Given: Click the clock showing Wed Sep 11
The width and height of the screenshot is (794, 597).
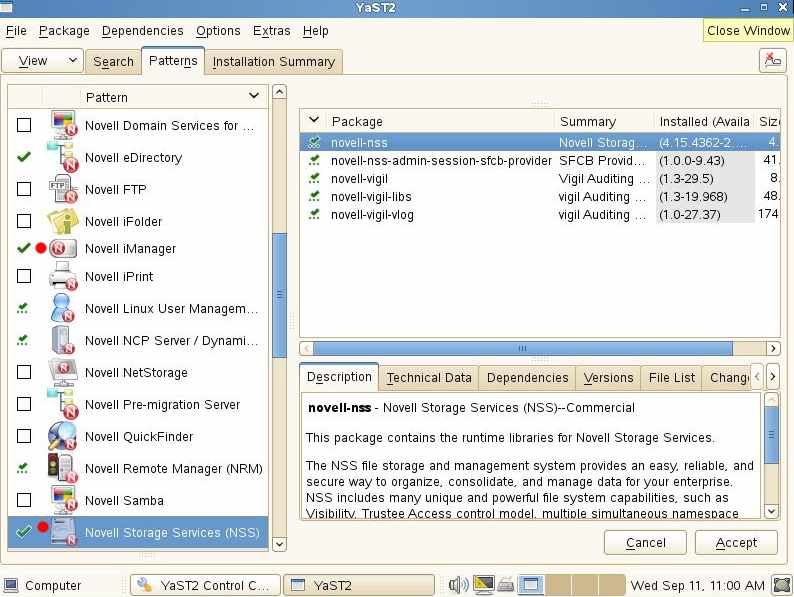Looking at the screenshot, I should [697, 585].
